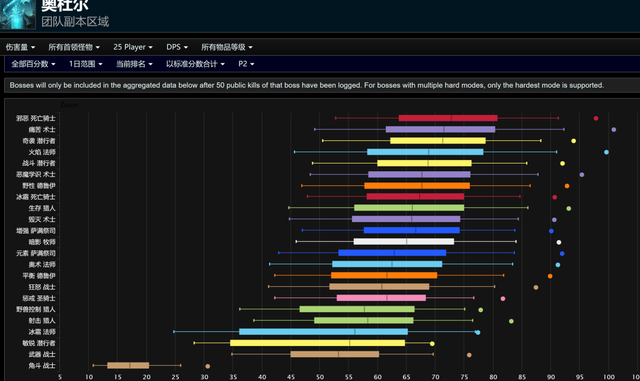Click the 野兽控制 猎人 row label
Screen dimensions: 640x381
click(36, 310)
